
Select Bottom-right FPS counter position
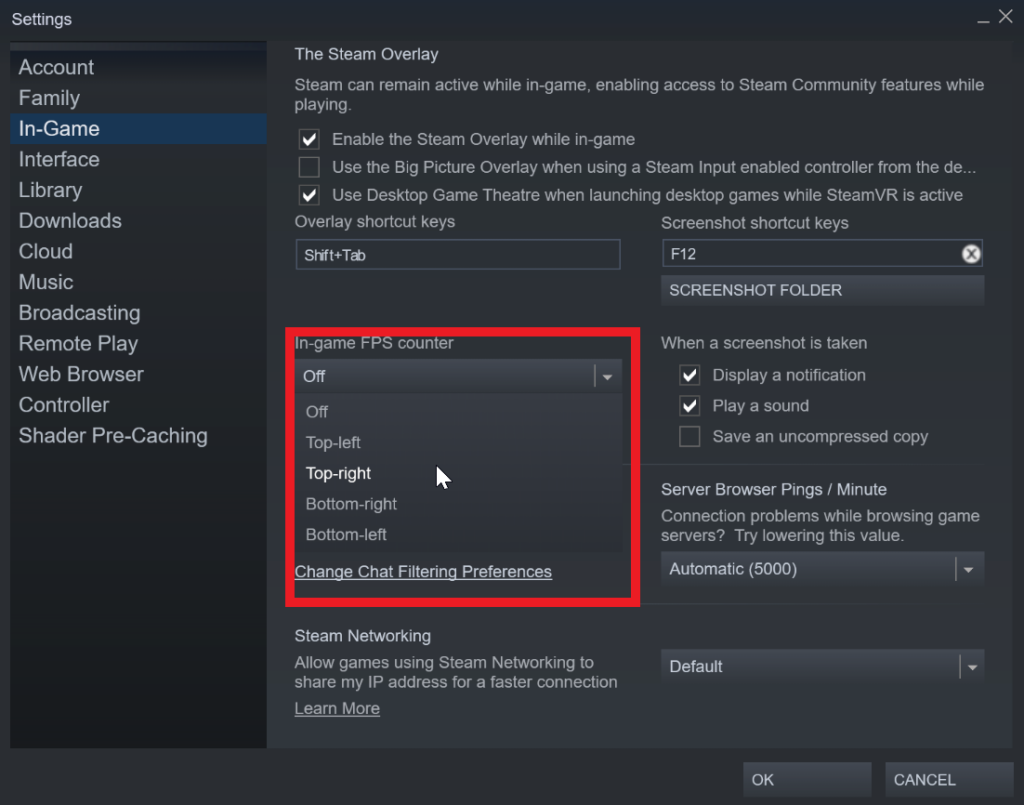pyautogui.click(x=351, y=504)
